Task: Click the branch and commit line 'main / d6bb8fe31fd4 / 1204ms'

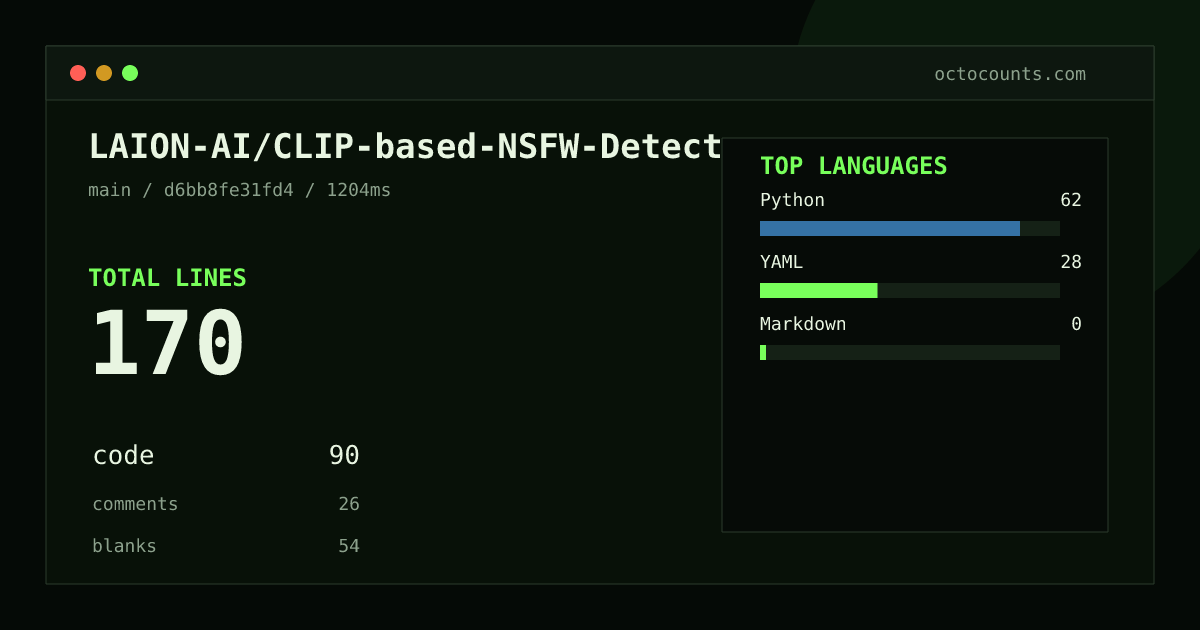Action: (240, 190)
